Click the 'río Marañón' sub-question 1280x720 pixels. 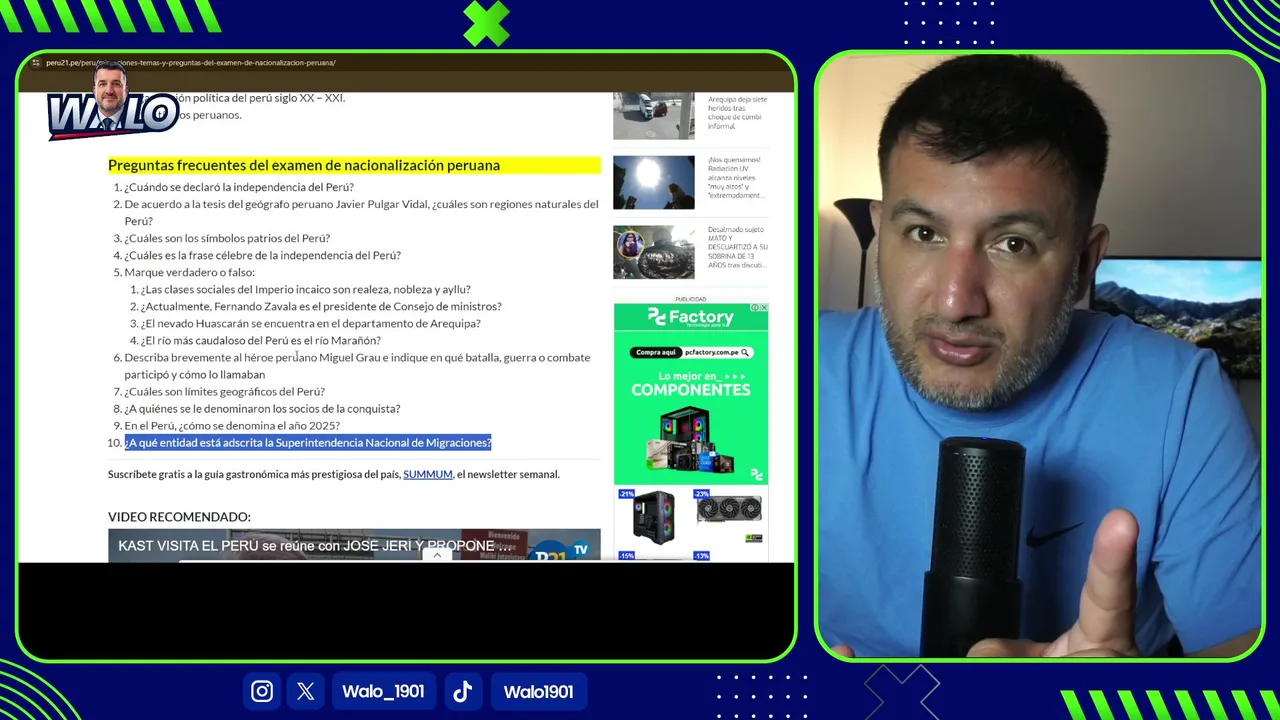[x=260, y=340]
